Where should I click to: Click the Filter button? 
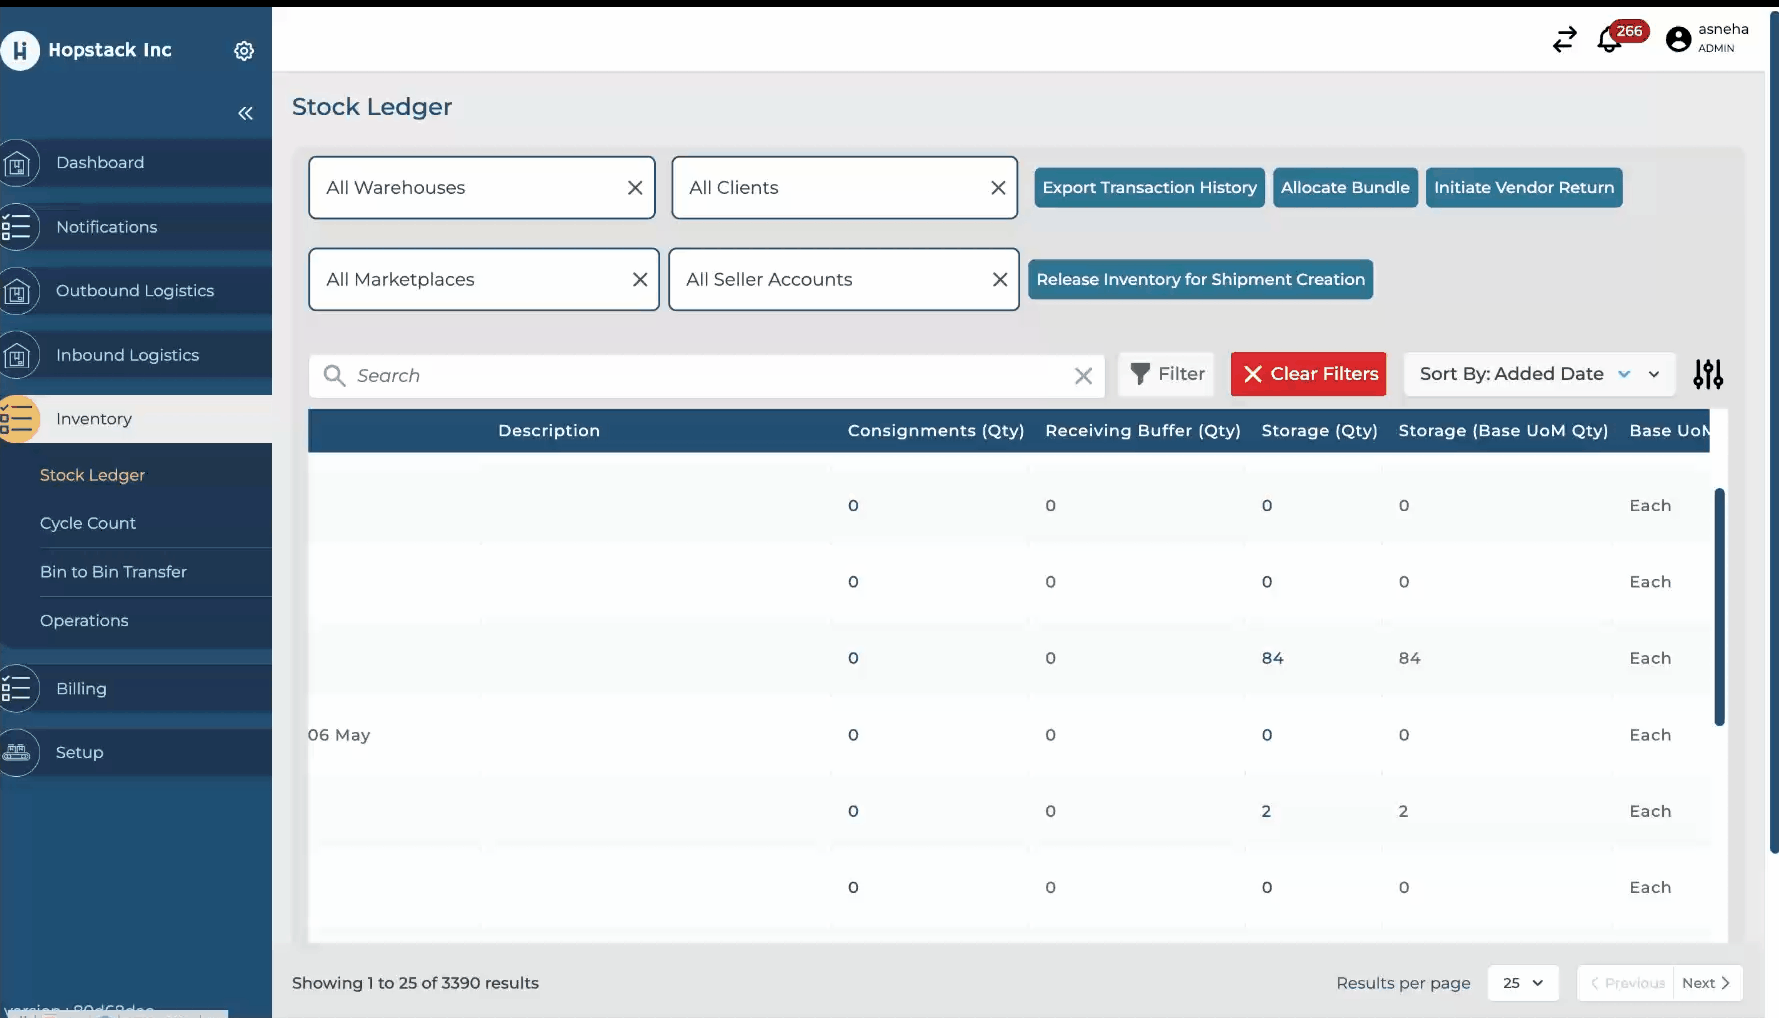click(x=1166, y=374)
